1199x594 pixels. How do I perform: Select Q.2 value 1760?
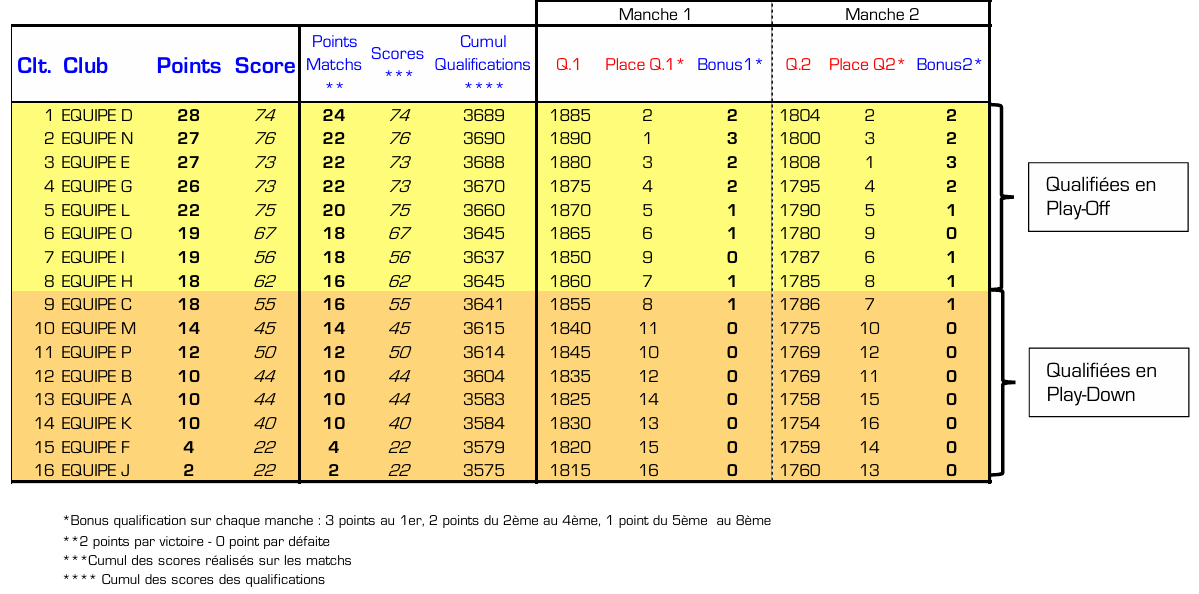coord(800,471)
